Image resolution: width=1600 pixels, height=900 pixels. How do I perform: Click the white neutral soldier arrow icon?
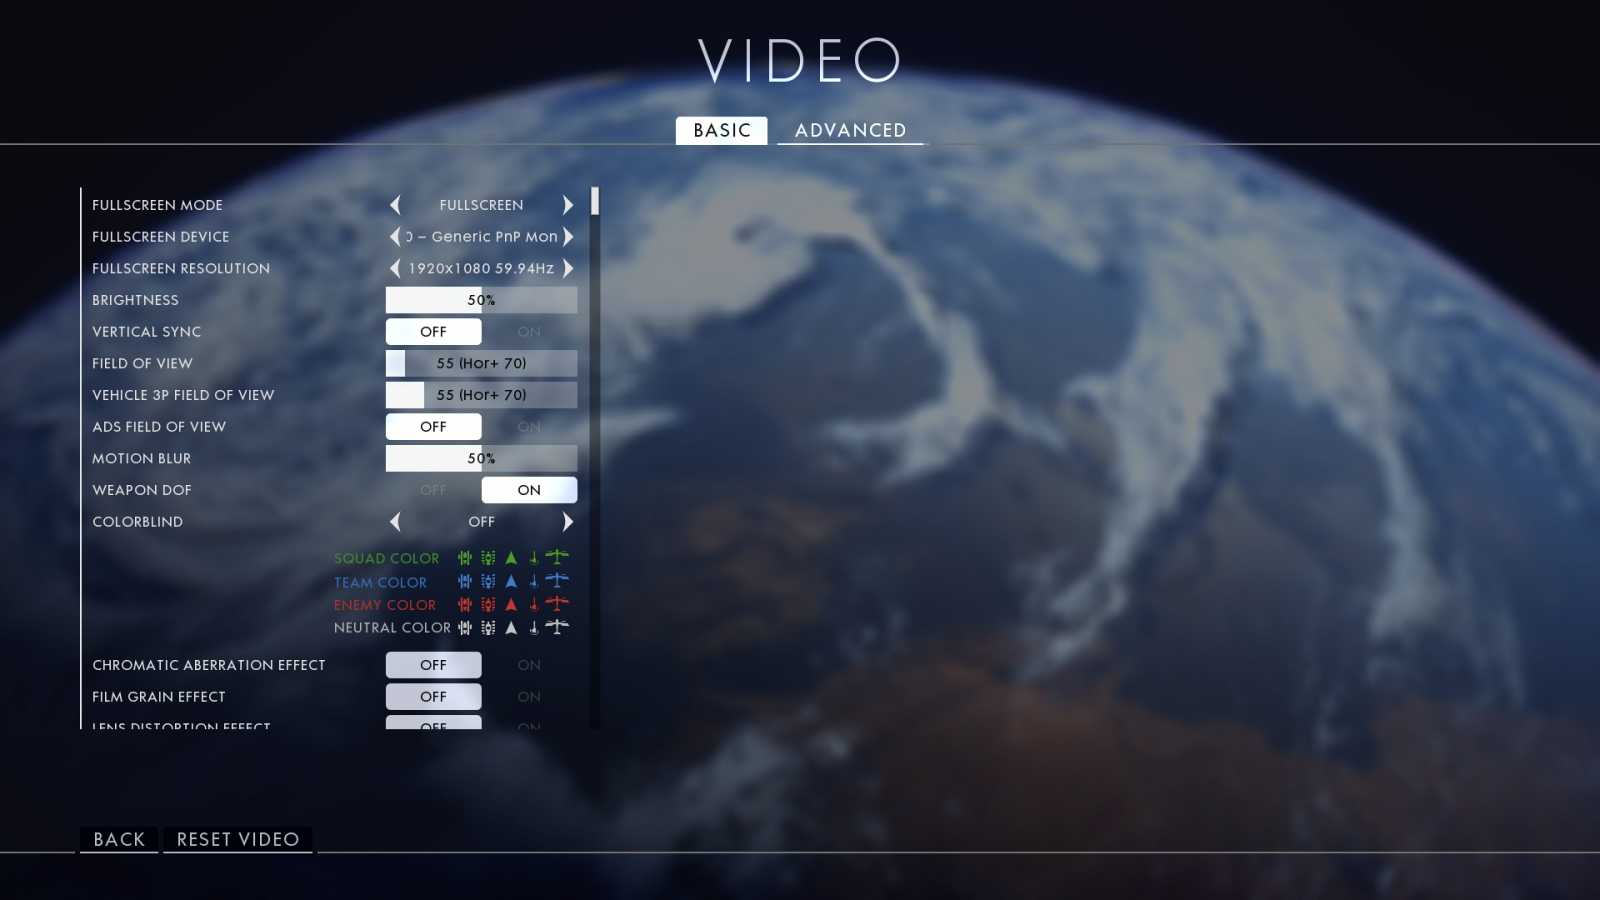tap(511, 628)
